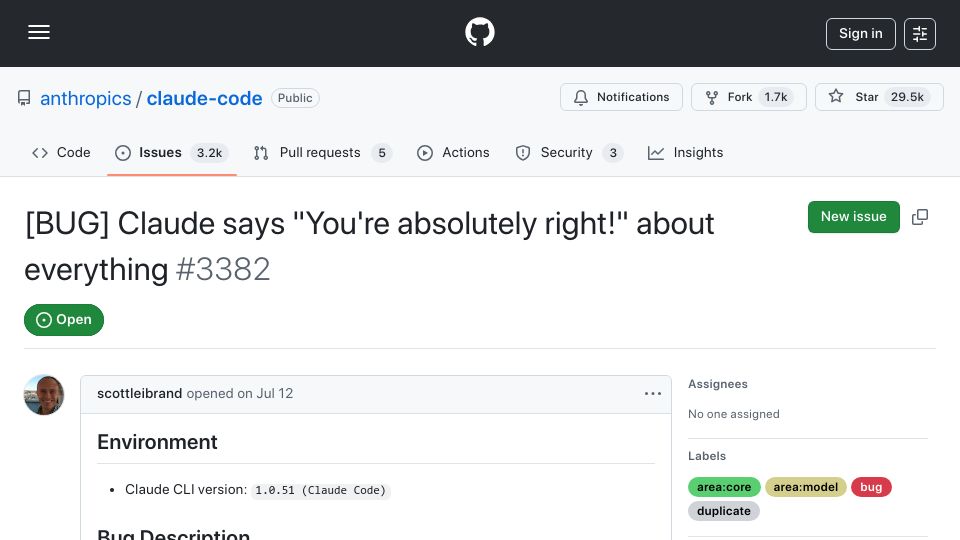Click the 'No one assigned' text

(733, 414)
